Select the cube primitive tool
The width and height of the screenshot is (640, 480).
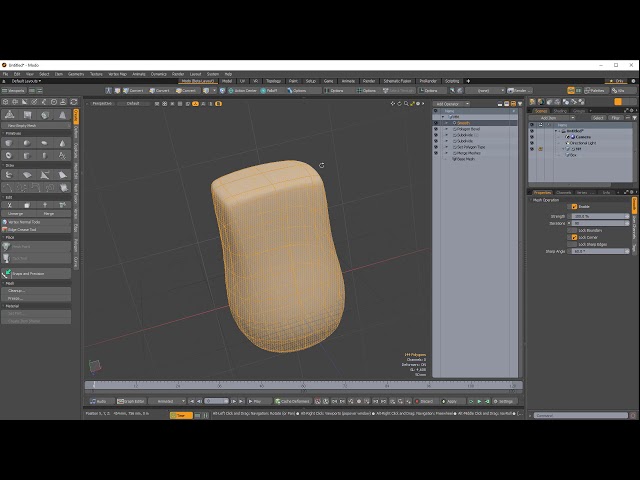pyautogui.click(x=9, y=143)
